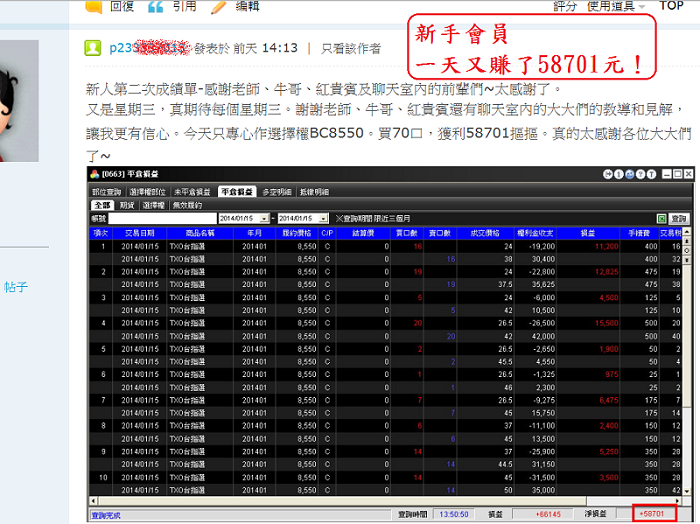Viewport: 700px width, 524px height.
Task: Switch to the 抵繳明細 tab
Action: [314, 192]
